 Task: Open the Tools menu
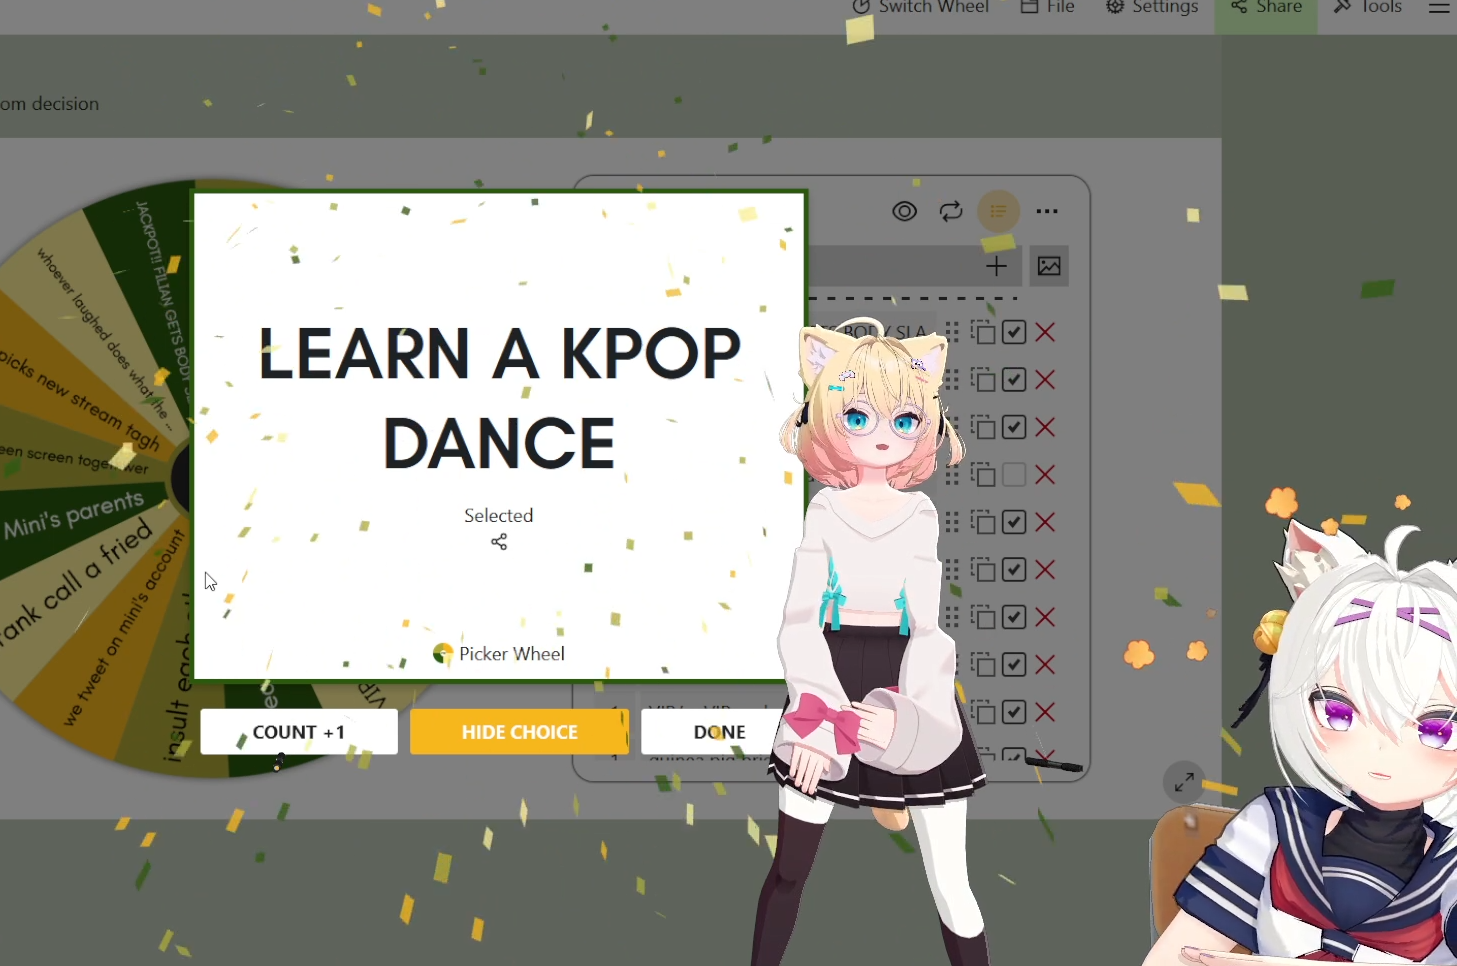1368,7
